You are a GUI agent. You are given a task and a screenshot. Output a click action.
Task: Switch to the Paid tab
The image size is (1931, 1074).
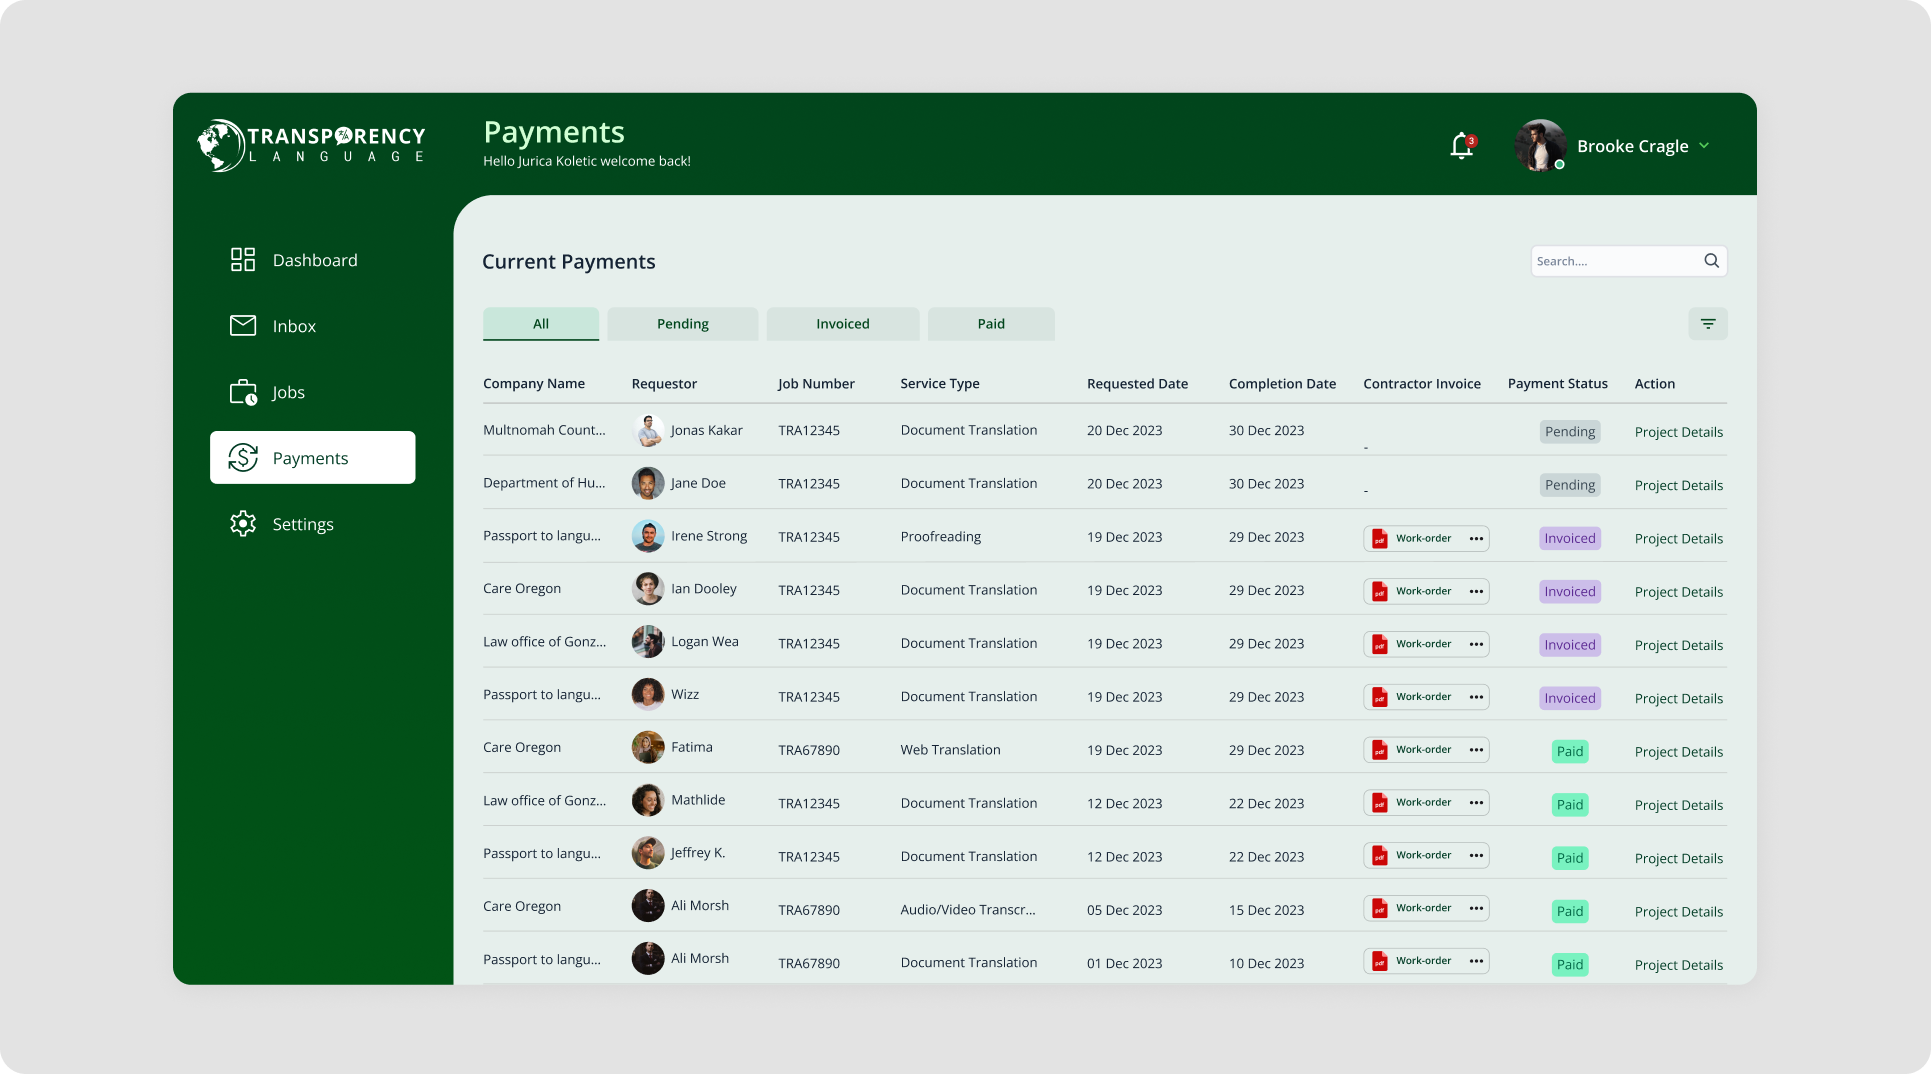tap(991, 324)
